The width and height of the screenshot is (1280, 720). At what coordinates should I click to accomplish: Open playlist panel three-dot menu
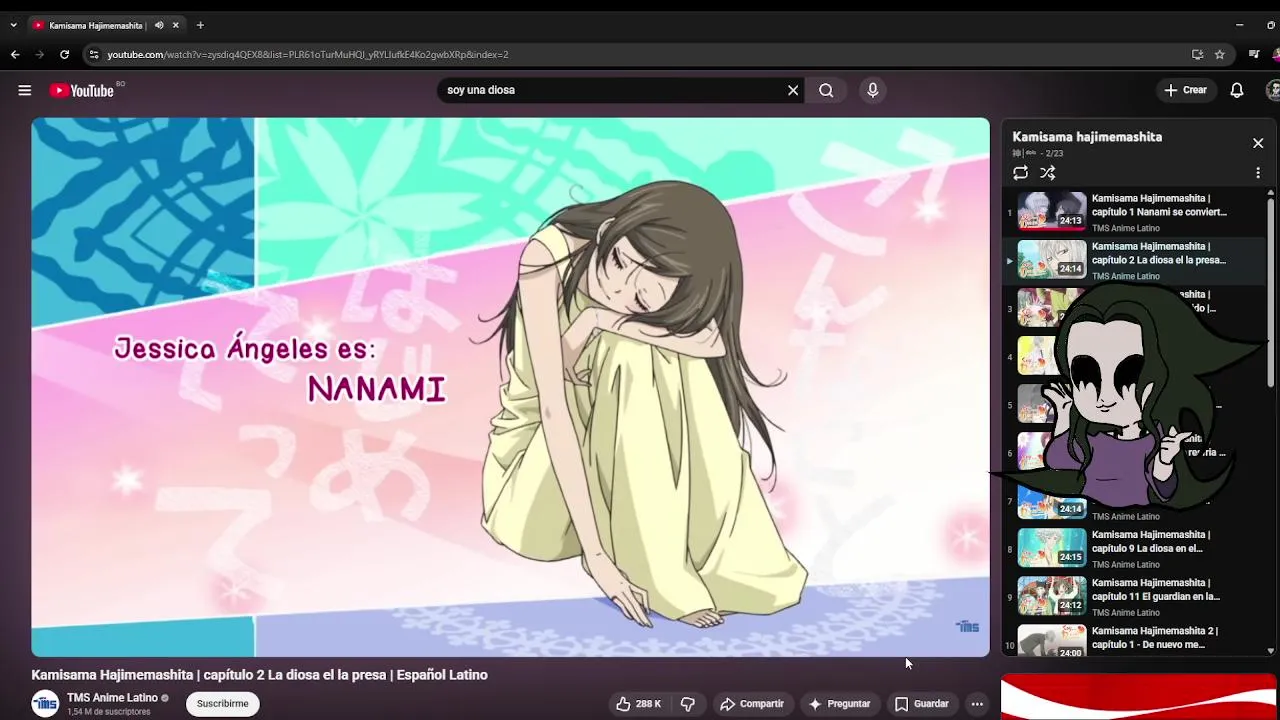(1258, 173)
